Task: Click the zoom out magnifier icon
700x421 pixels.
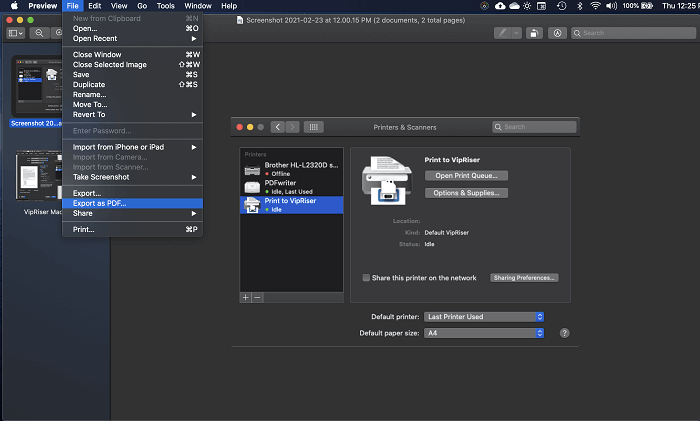Action: [x=40, y=33]
